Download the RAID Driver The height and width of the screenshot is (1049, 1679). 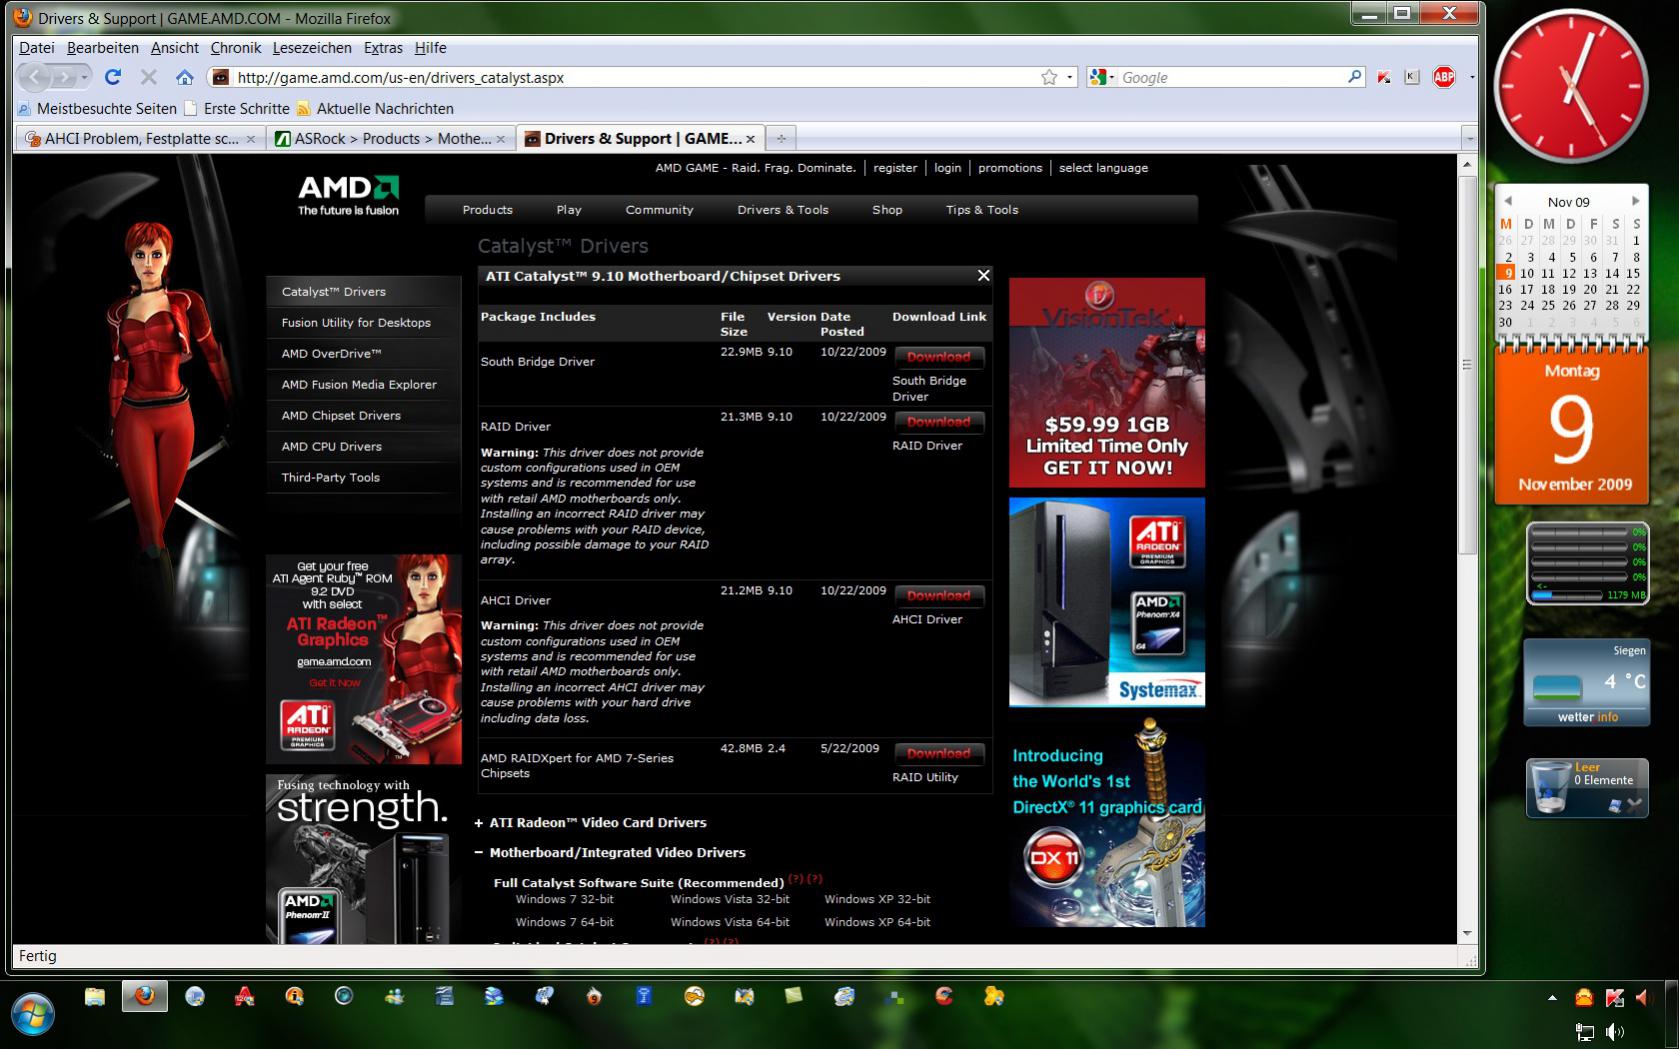coord(939,422)
